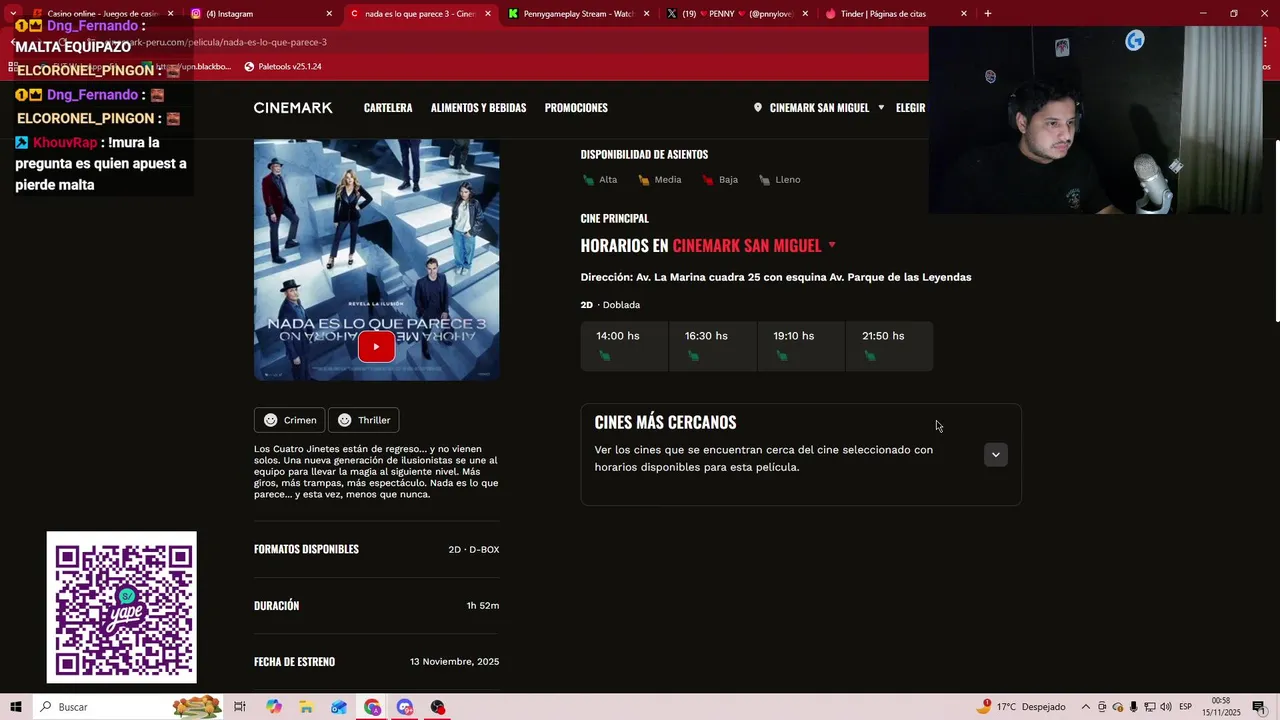Click the green Alta availability legend icon

(x=588, y=180)
